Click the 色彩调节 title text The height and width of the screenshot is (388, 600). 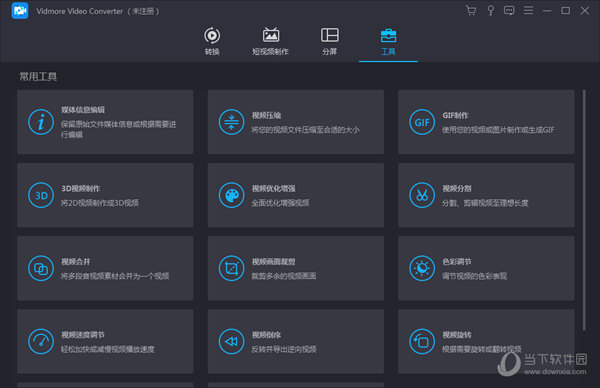(457, 261)
